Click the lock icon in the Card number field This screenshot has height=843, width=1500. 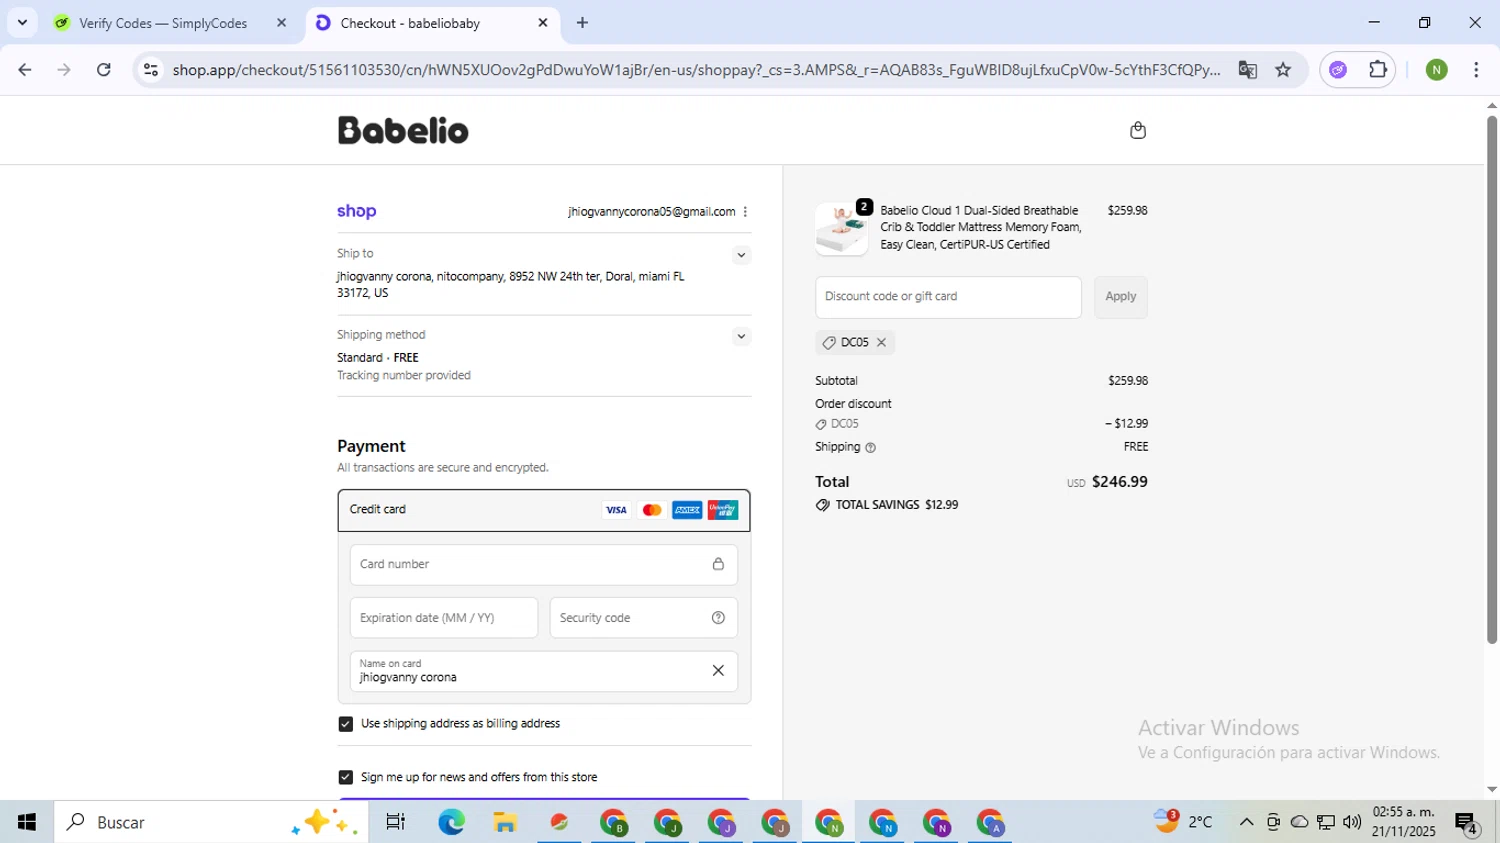(x=718, y=564)
